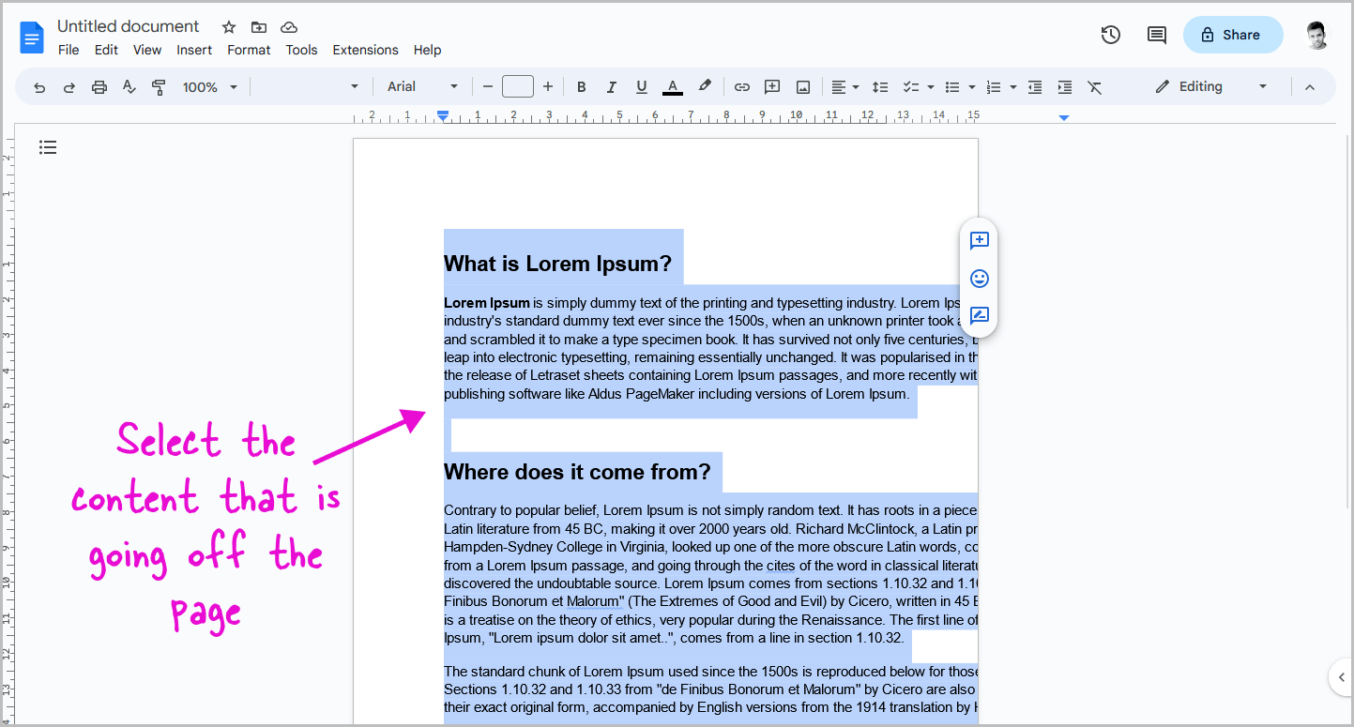Click the right indent marker on the ruler
This screenshot has height=727, width=1354.
tap(1063, 118)
